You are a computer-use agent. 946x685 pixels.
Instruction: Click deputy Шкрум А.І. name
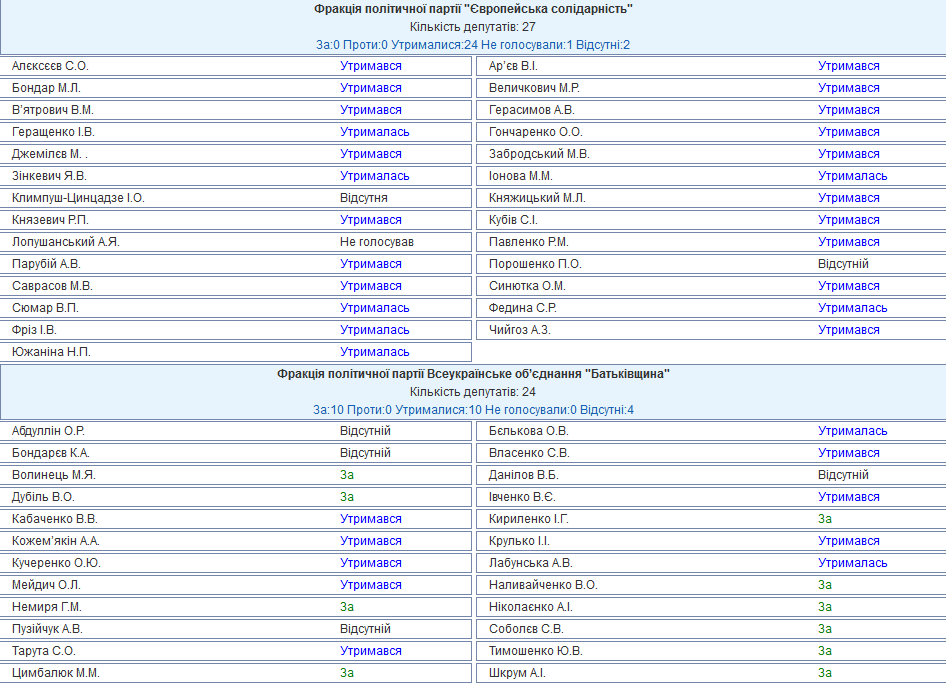click(517, 673)
